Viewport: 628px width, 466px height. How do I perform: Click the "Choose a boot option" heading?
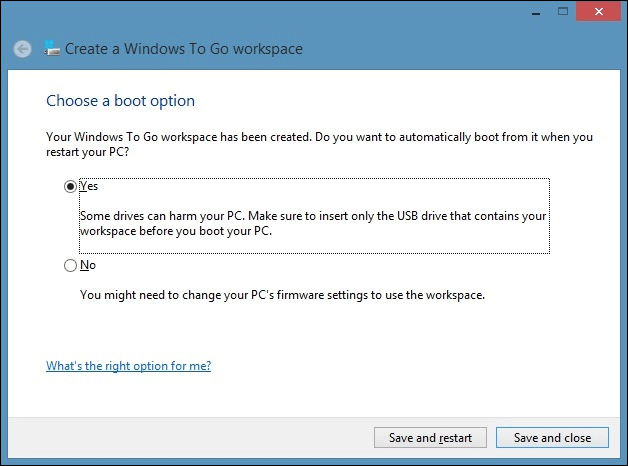point(120,101)
